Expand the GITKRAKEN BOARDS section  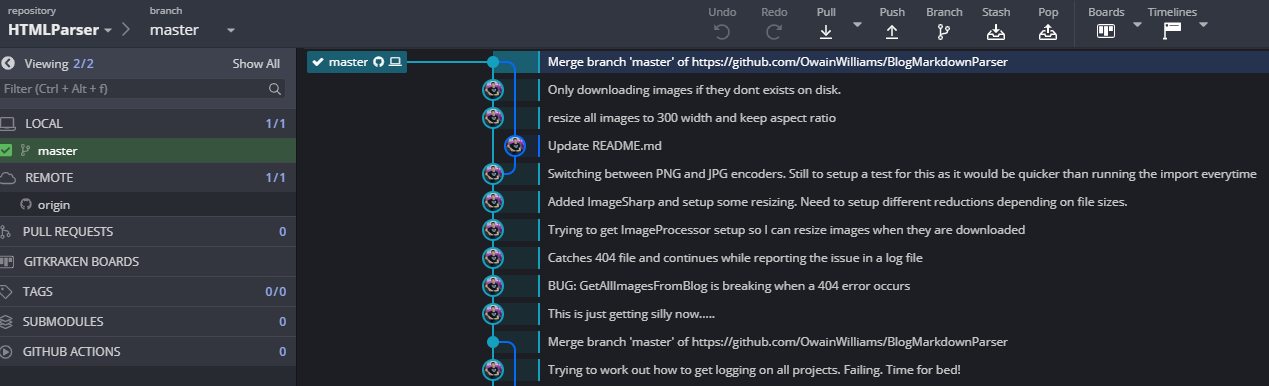(148, 261)
